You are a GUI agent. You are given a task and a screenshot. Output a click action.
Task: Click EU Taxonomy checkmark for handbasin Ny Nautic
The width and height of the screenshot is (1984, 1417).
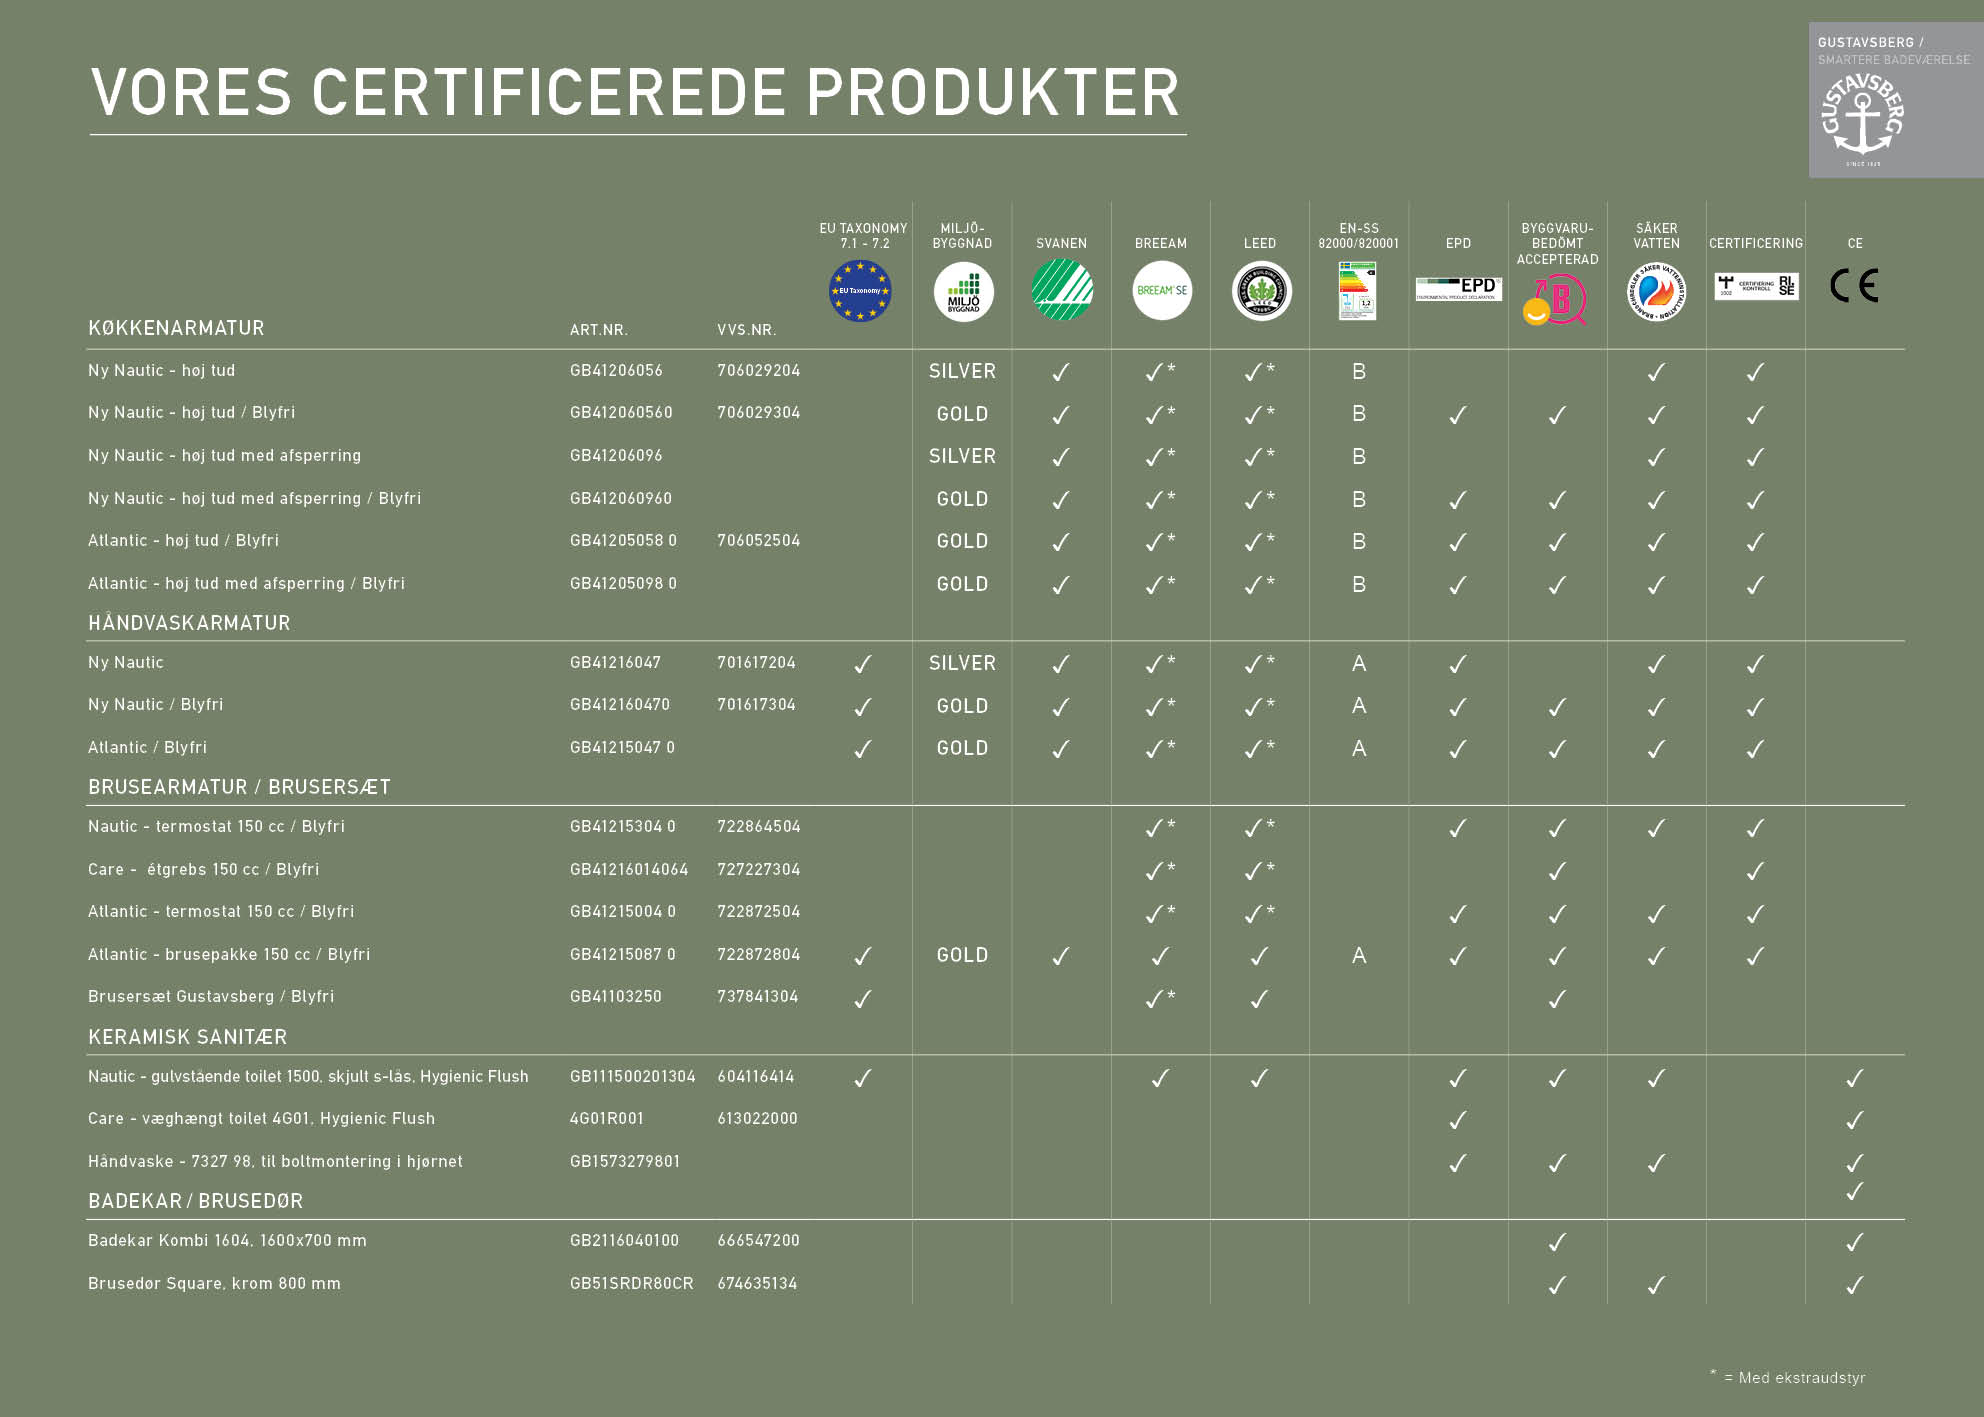(863, 664)
